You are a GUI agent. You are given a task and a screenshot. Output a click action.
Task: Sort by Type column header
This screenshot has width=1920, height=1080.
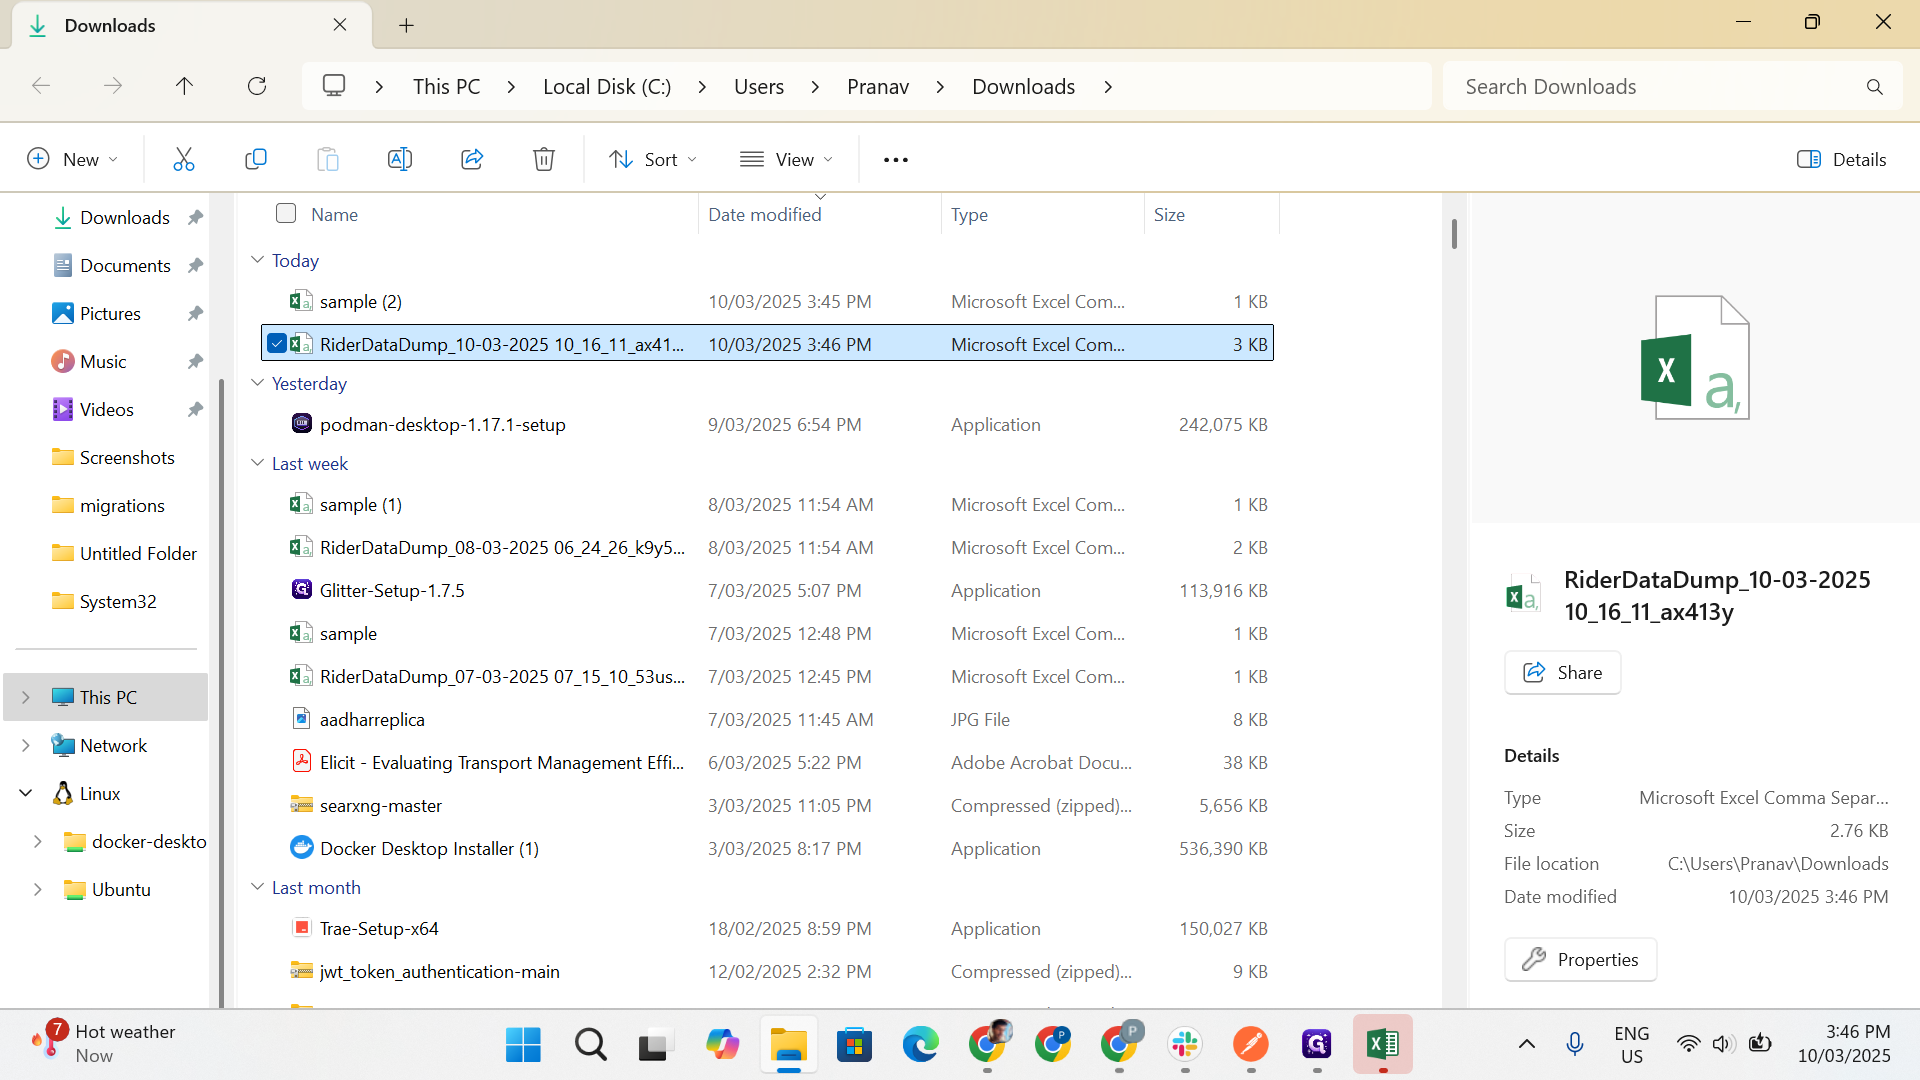[x=969, y=214]
